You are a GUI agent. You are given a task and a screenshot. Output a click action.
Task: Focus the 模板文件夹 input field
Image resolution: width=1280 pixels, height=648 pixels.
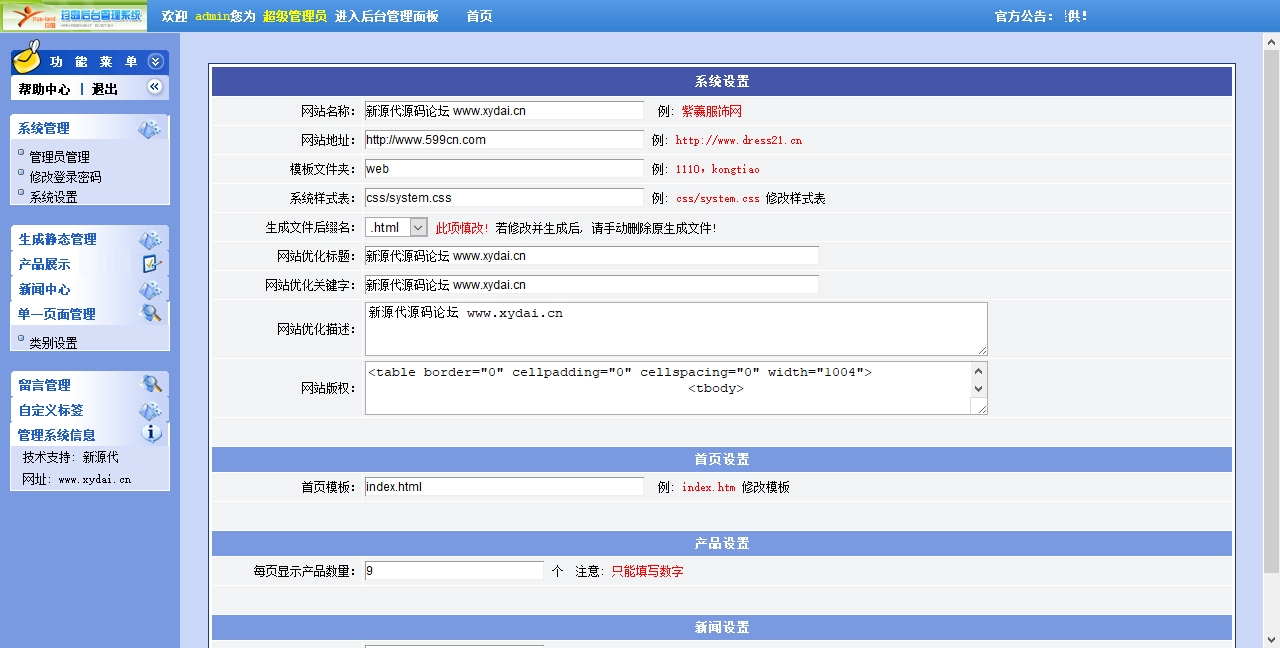(504, 169)
